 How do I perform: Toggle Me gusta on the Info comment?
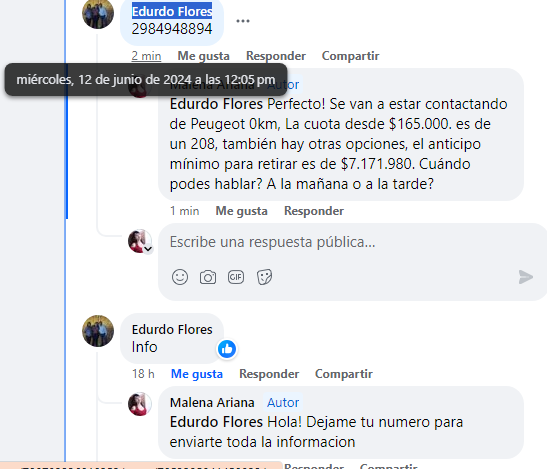click(x=197, y=374)
